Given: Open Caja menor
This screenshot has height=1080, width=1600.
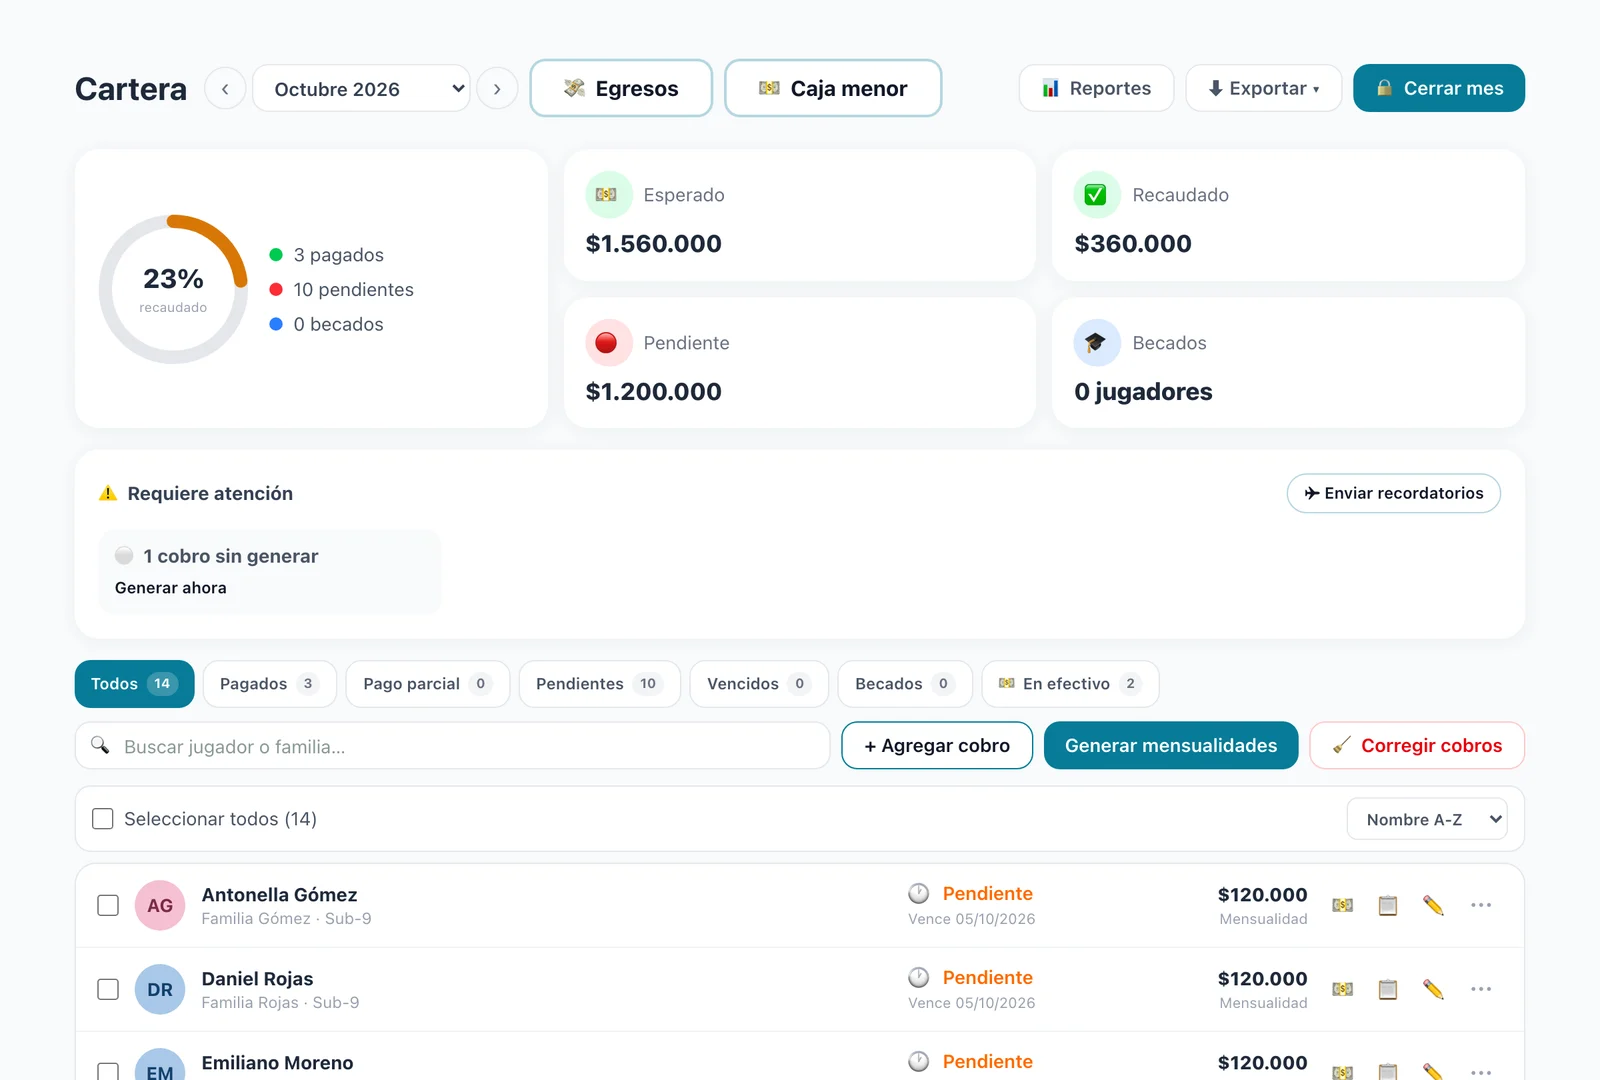Looking at the screenshot, I should click(833, 88).
